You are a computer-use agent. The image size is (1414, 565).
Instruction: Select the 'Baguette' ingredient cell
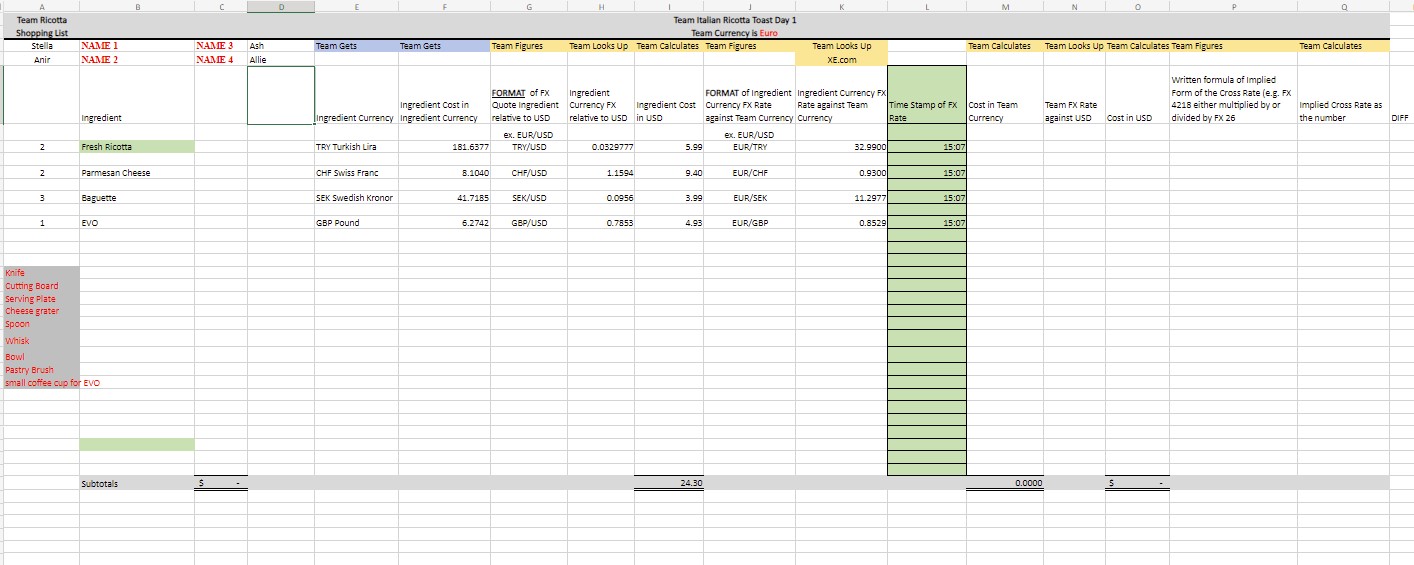[x=137, y=198]
